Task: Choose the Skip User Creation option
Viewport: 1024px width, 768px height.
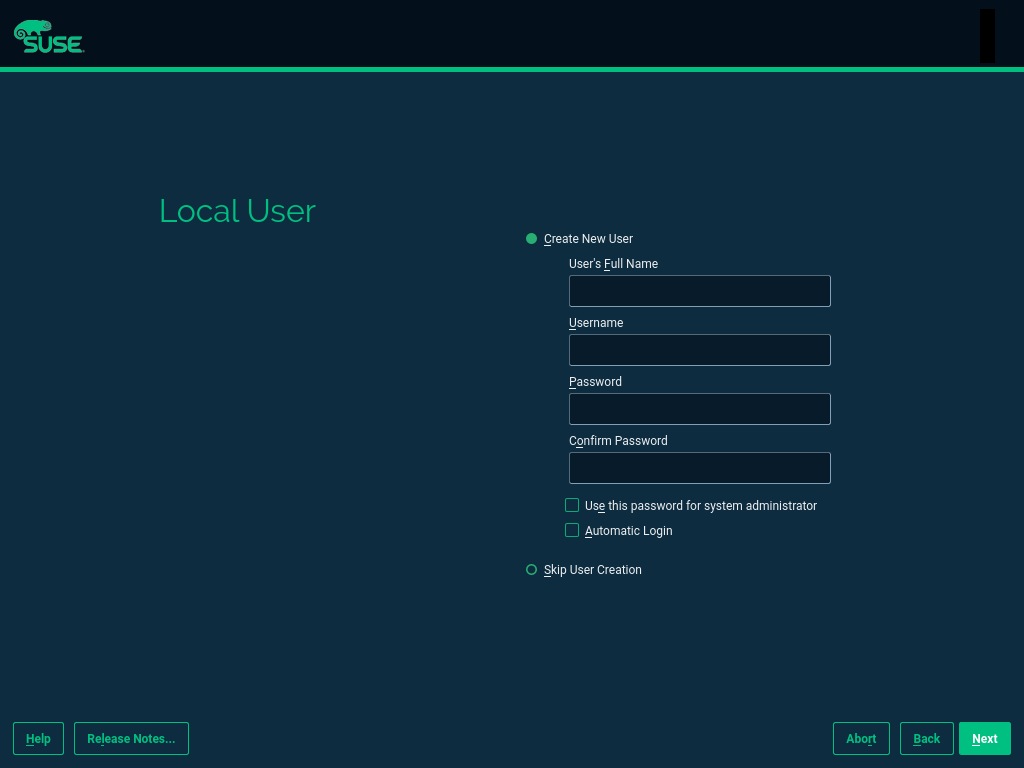Action: click(532, 570)
